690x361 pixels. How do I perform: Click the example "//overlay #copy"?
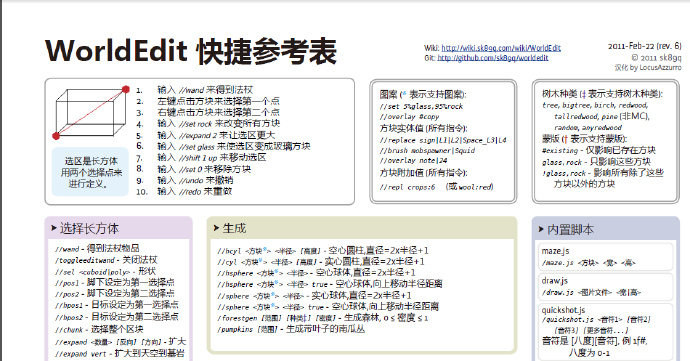tap(409, 117)
